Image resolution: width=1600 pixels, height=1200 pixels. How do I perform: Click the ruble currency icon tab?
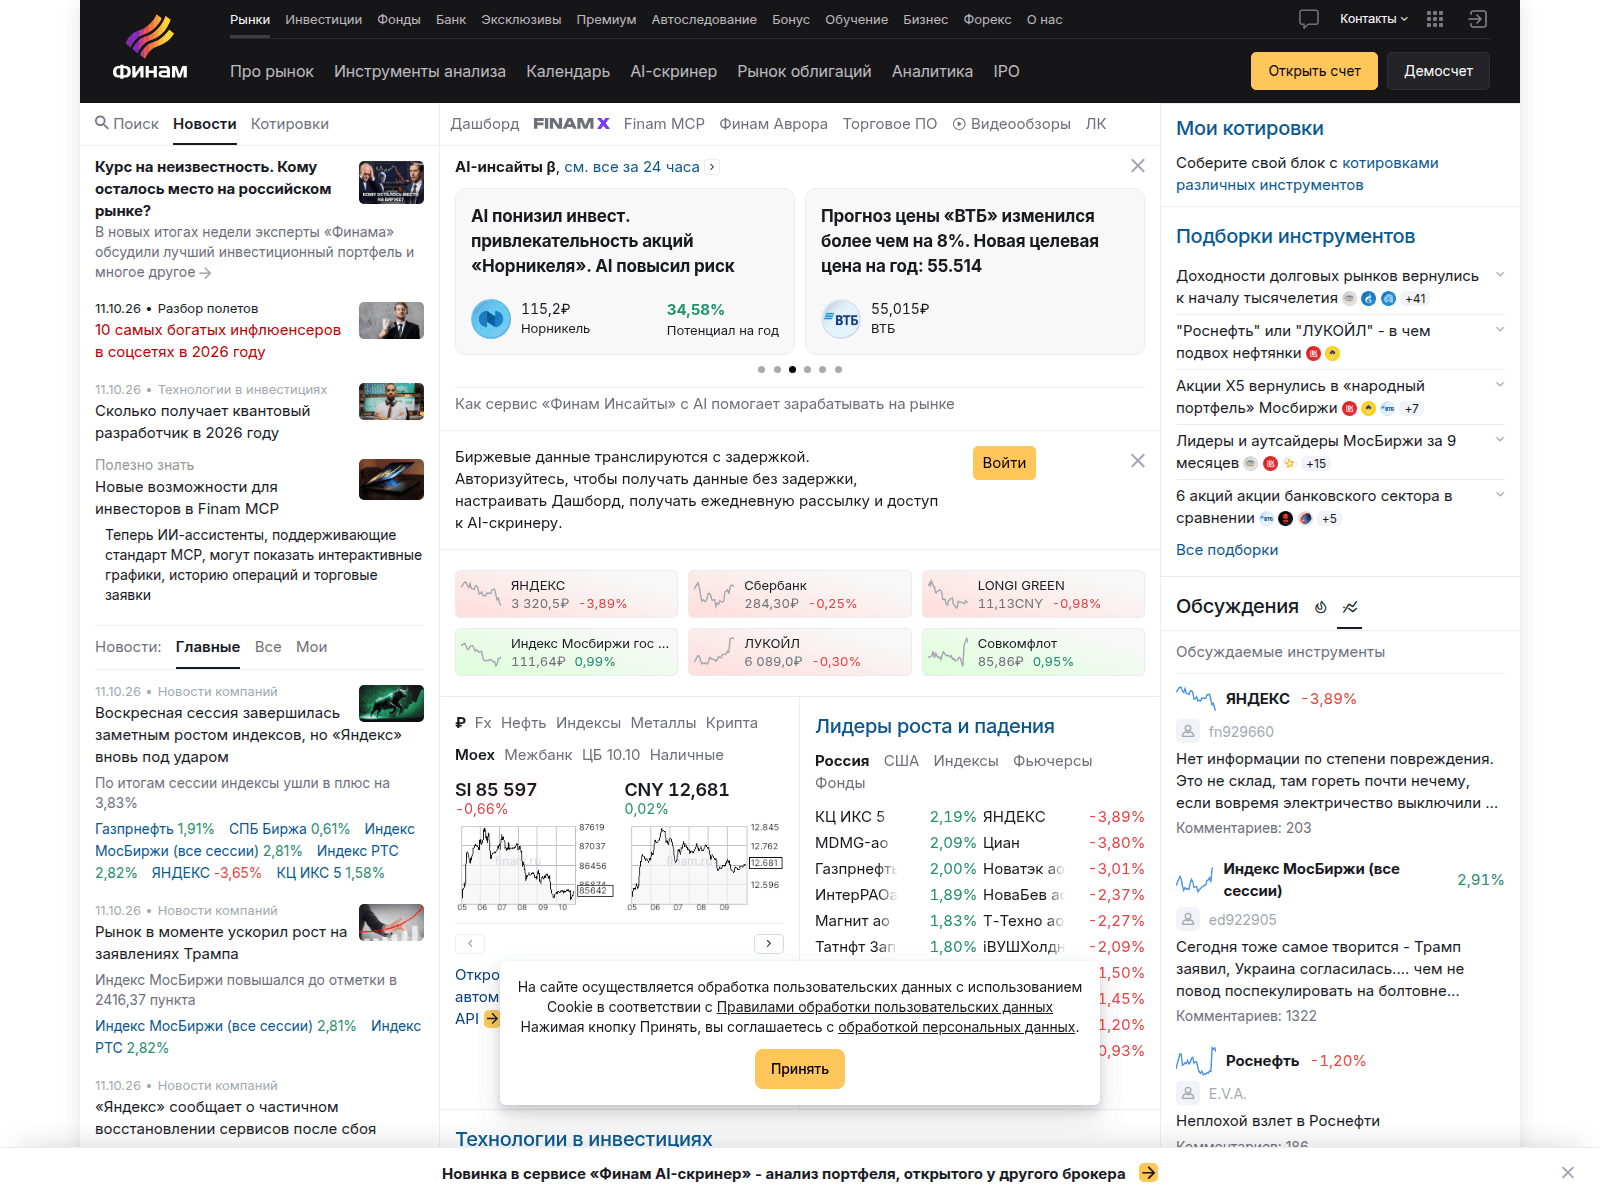pyautogui.click(x=460, y=723)
